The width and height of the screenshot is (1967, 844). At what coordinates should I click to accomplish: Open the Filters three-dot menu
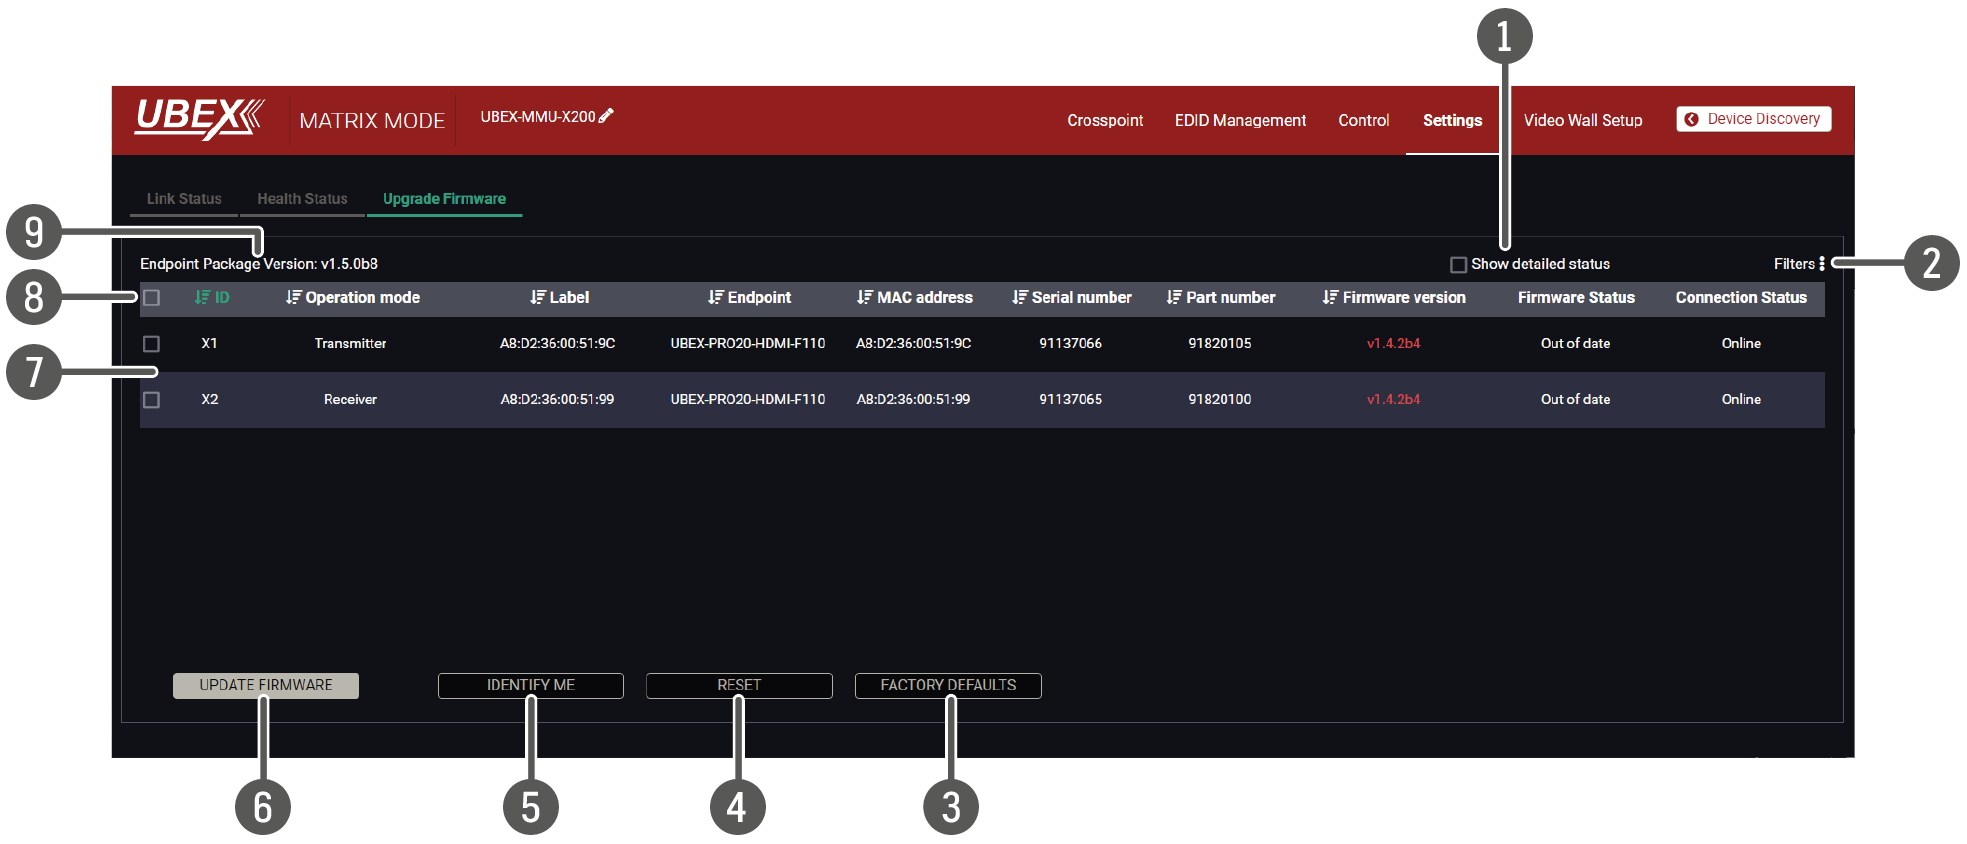coord(1822,264)
